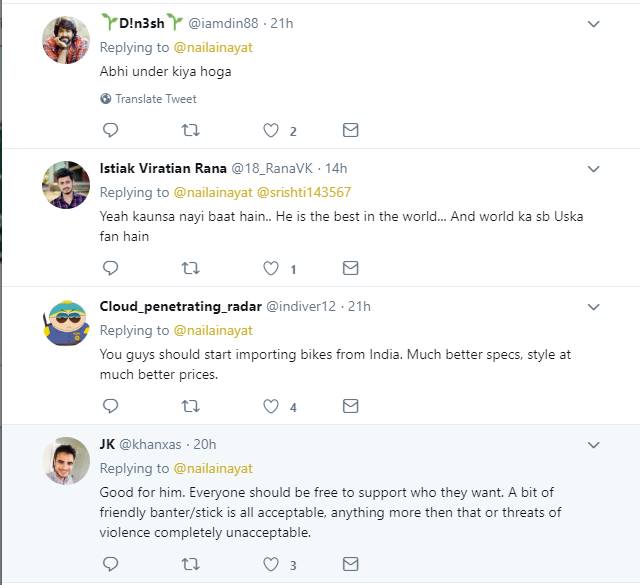Viewport: 640px width, 585px height.
Task: Expand options chevron on Istiak Viratian Rana's tweet
Action: [593, 168]
